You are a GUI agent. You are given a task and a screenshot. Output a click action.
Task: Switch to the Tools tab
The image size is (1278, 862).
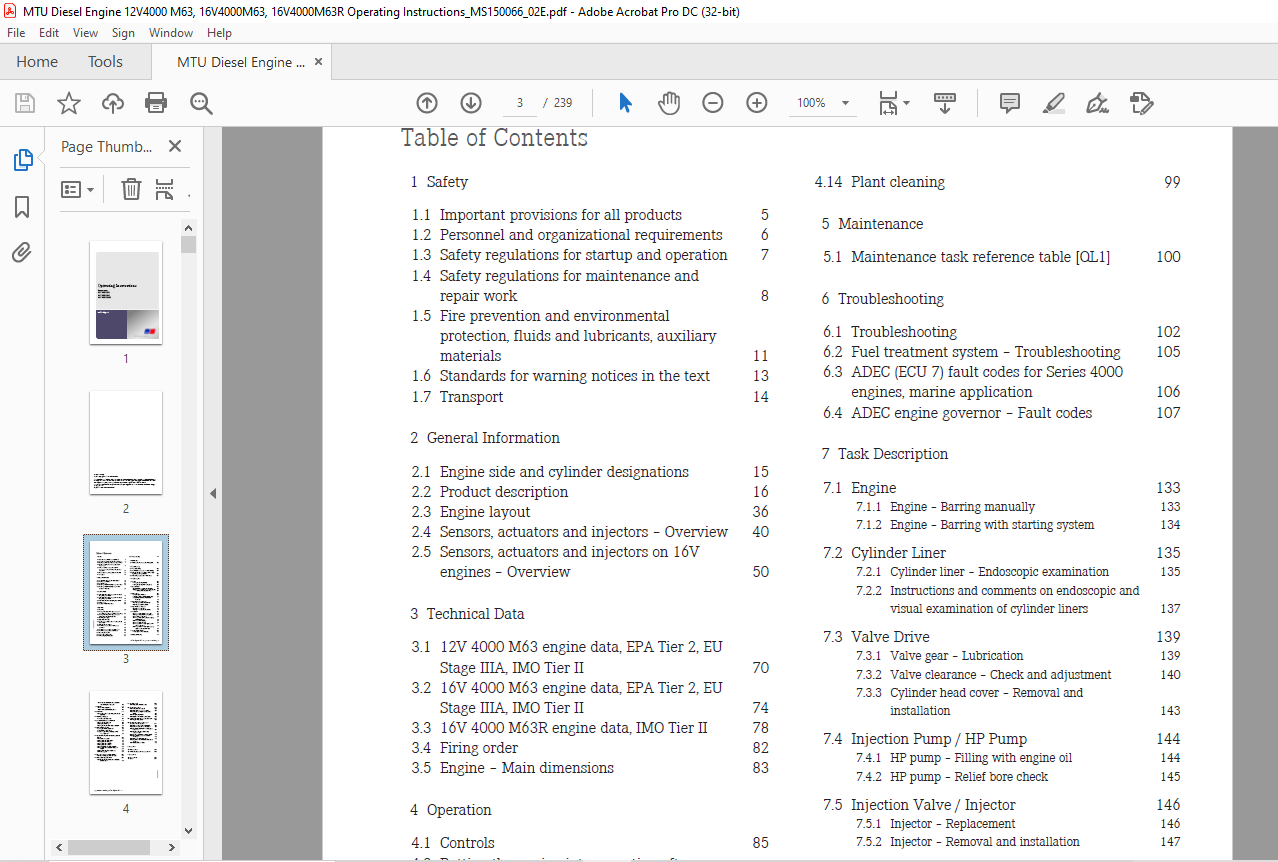(x=105, y=62)
